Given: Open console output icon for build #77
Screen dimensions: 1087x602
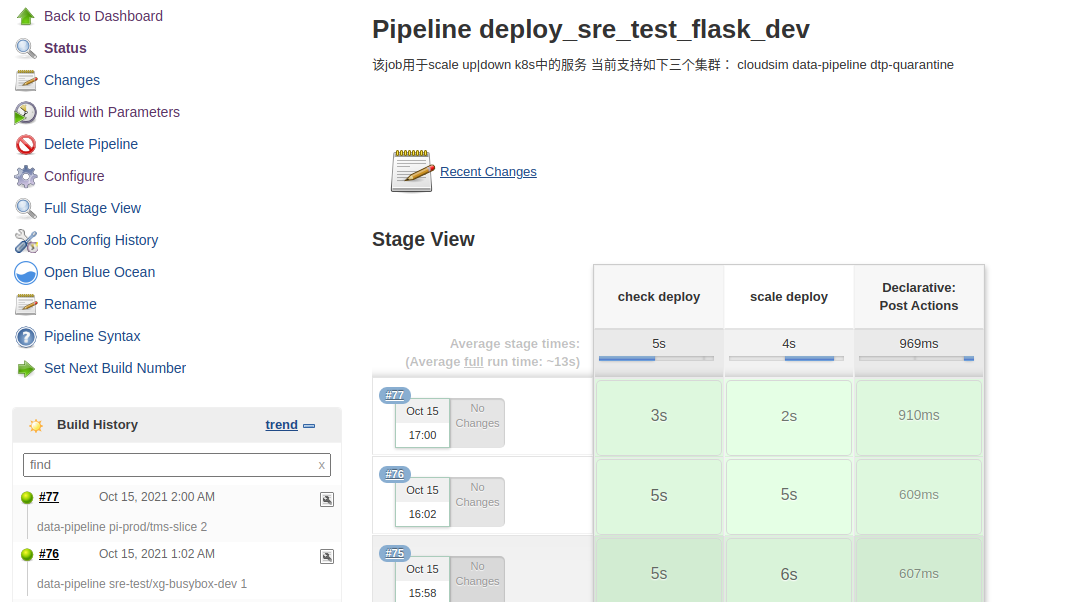Looking at the screenshot, I should [x=327, y=499].
